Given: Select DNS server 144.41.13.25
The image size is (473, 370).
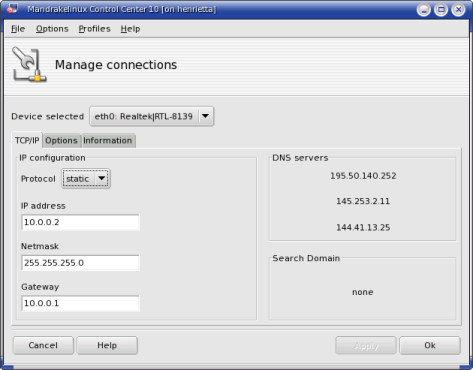Looking at the screenshot, I should [363, 227].
